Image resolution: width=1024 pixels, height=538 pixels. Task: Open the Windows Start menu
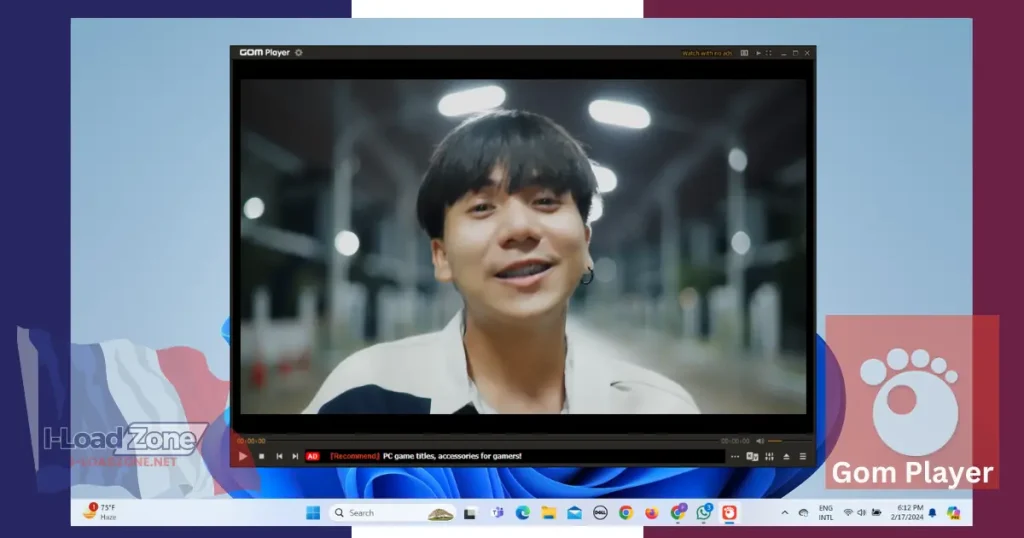313,513
